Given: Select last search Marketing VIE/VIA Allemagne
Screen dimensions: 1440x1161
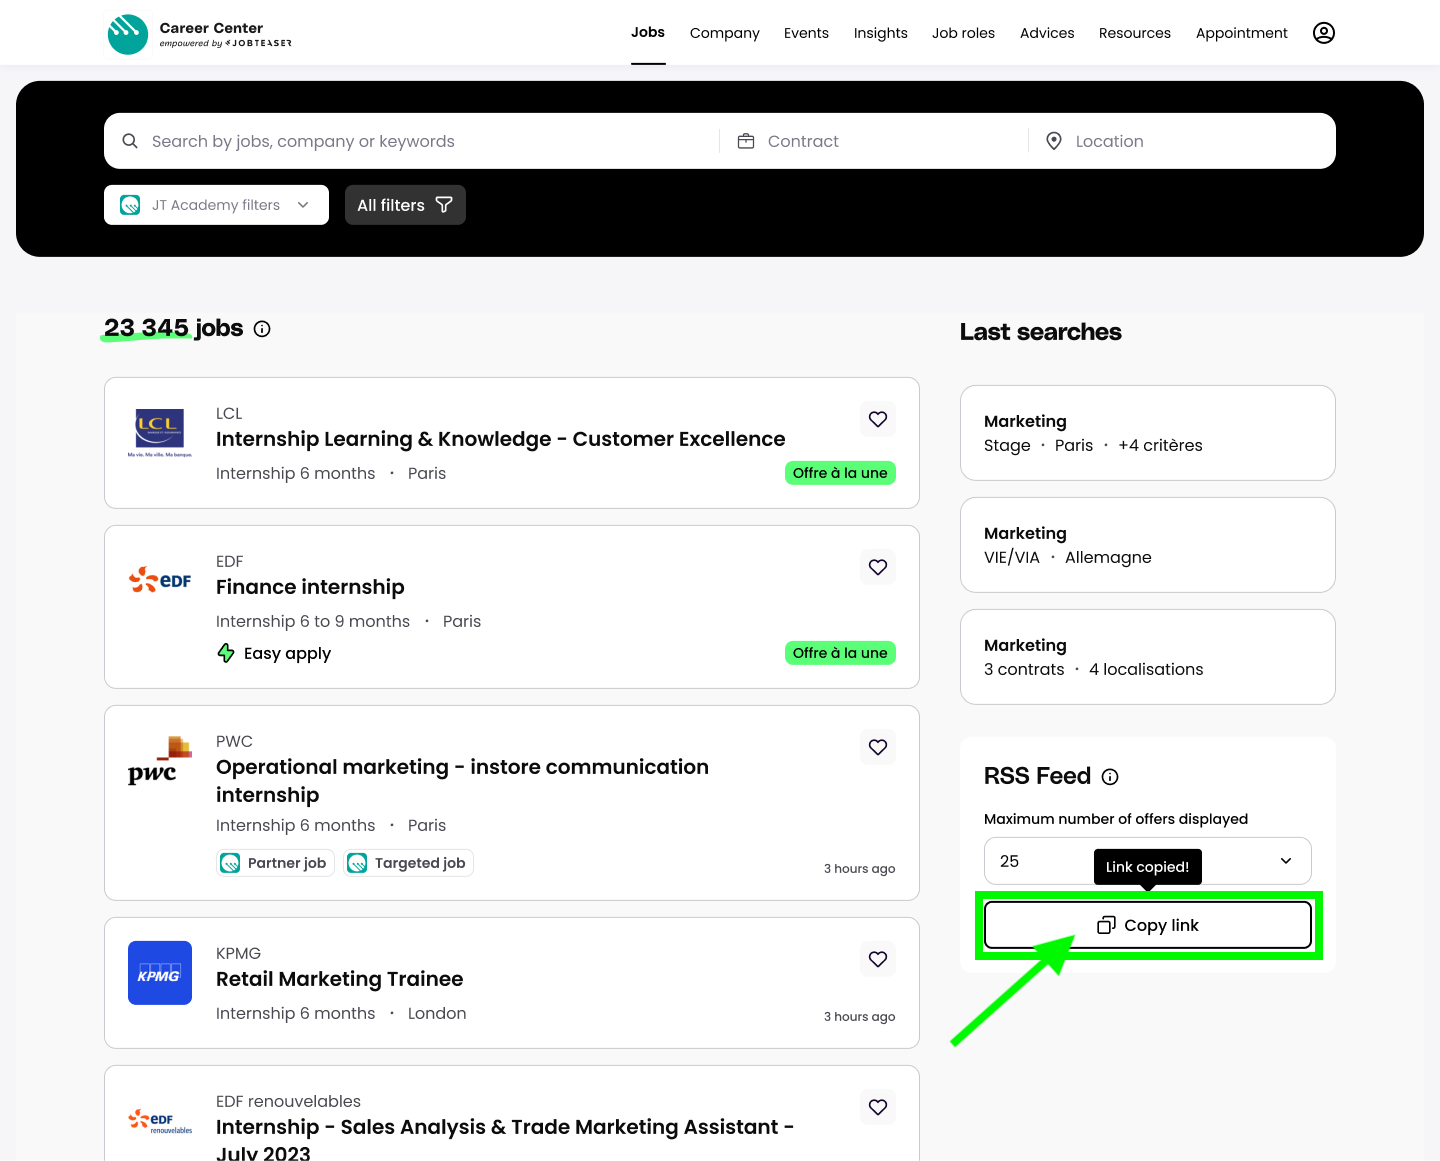Looking at the screenshot, I should click(x=1148, y=545).
